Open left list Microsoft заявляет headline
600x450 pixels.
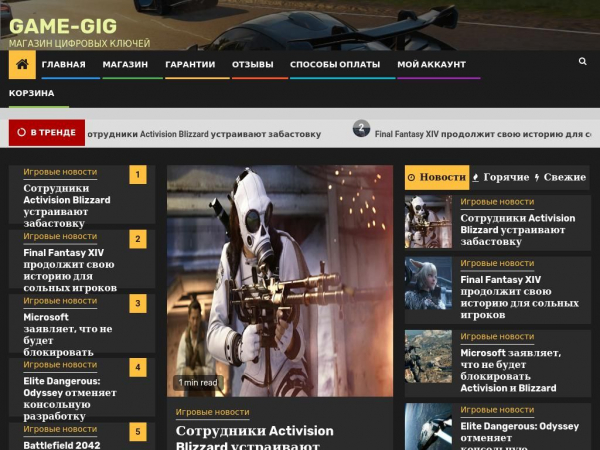coord(68,335)
